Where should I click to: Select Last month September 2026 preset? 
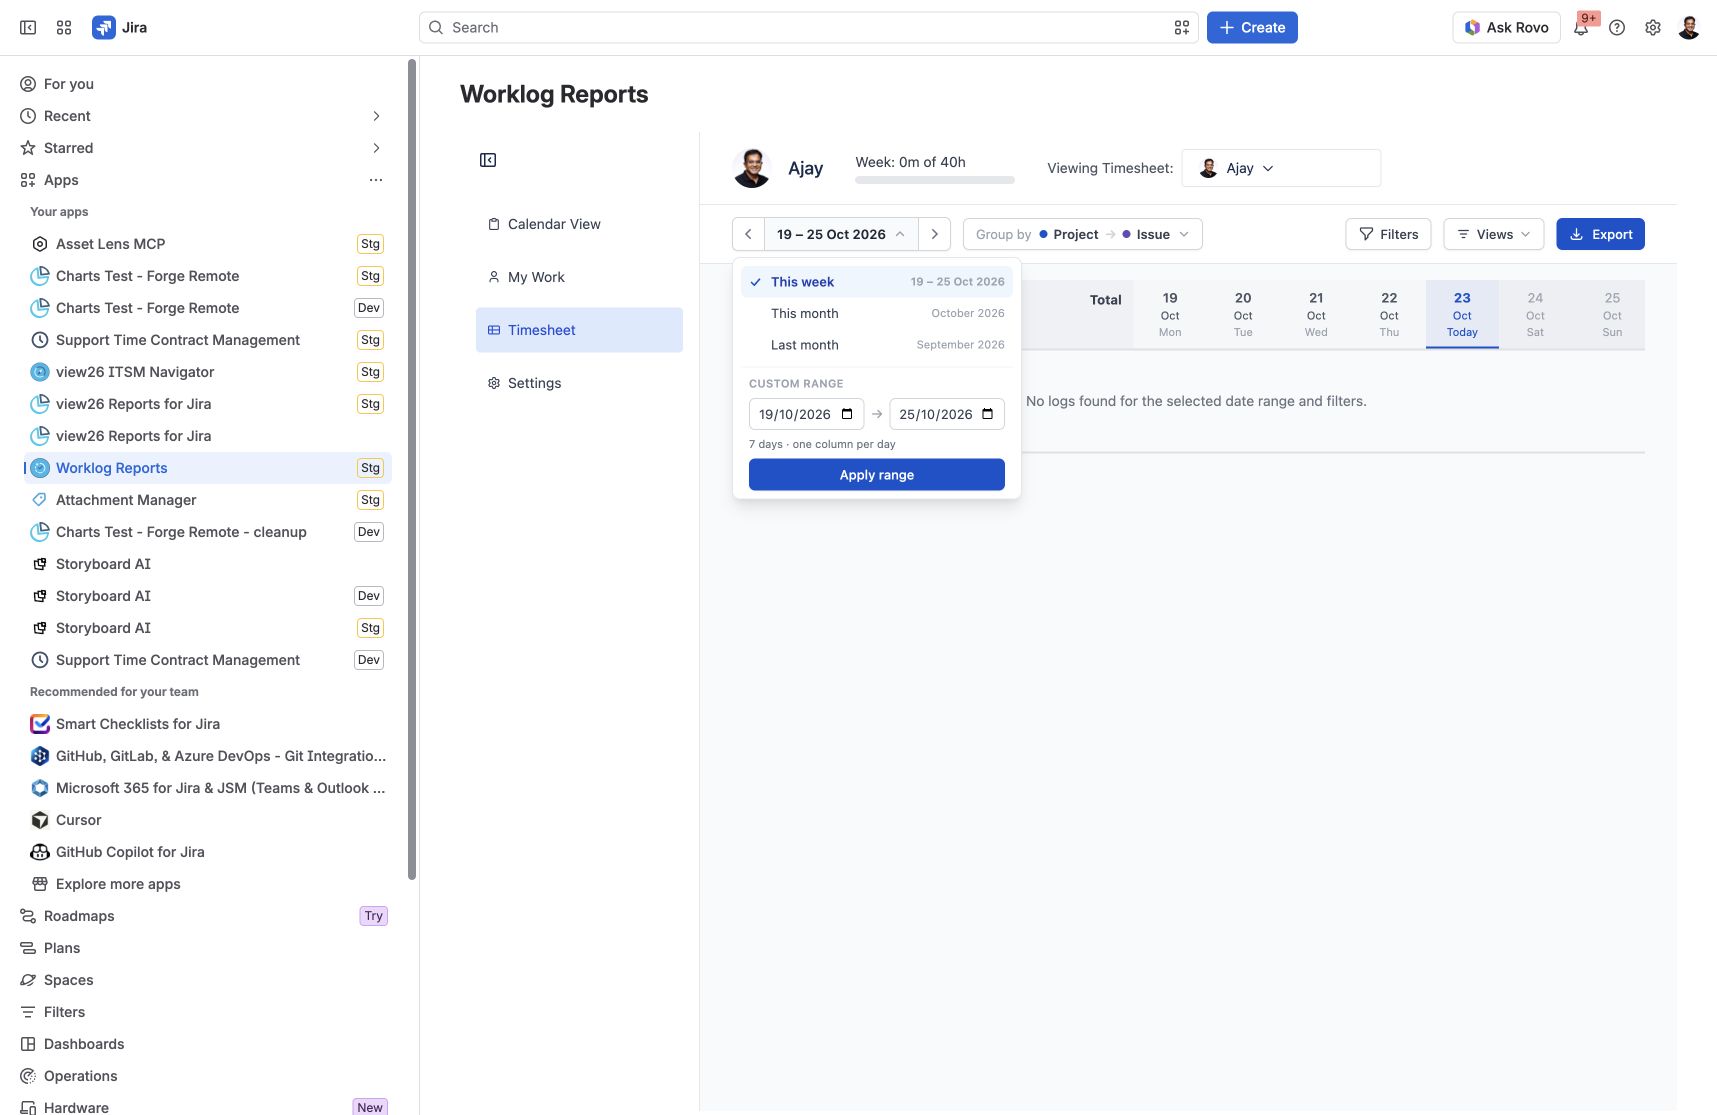[877, 345]
